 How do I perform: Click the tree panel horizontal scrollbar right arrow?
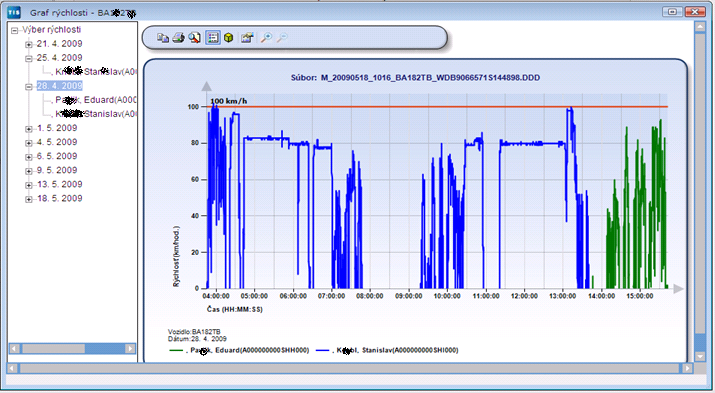(130, 348)
